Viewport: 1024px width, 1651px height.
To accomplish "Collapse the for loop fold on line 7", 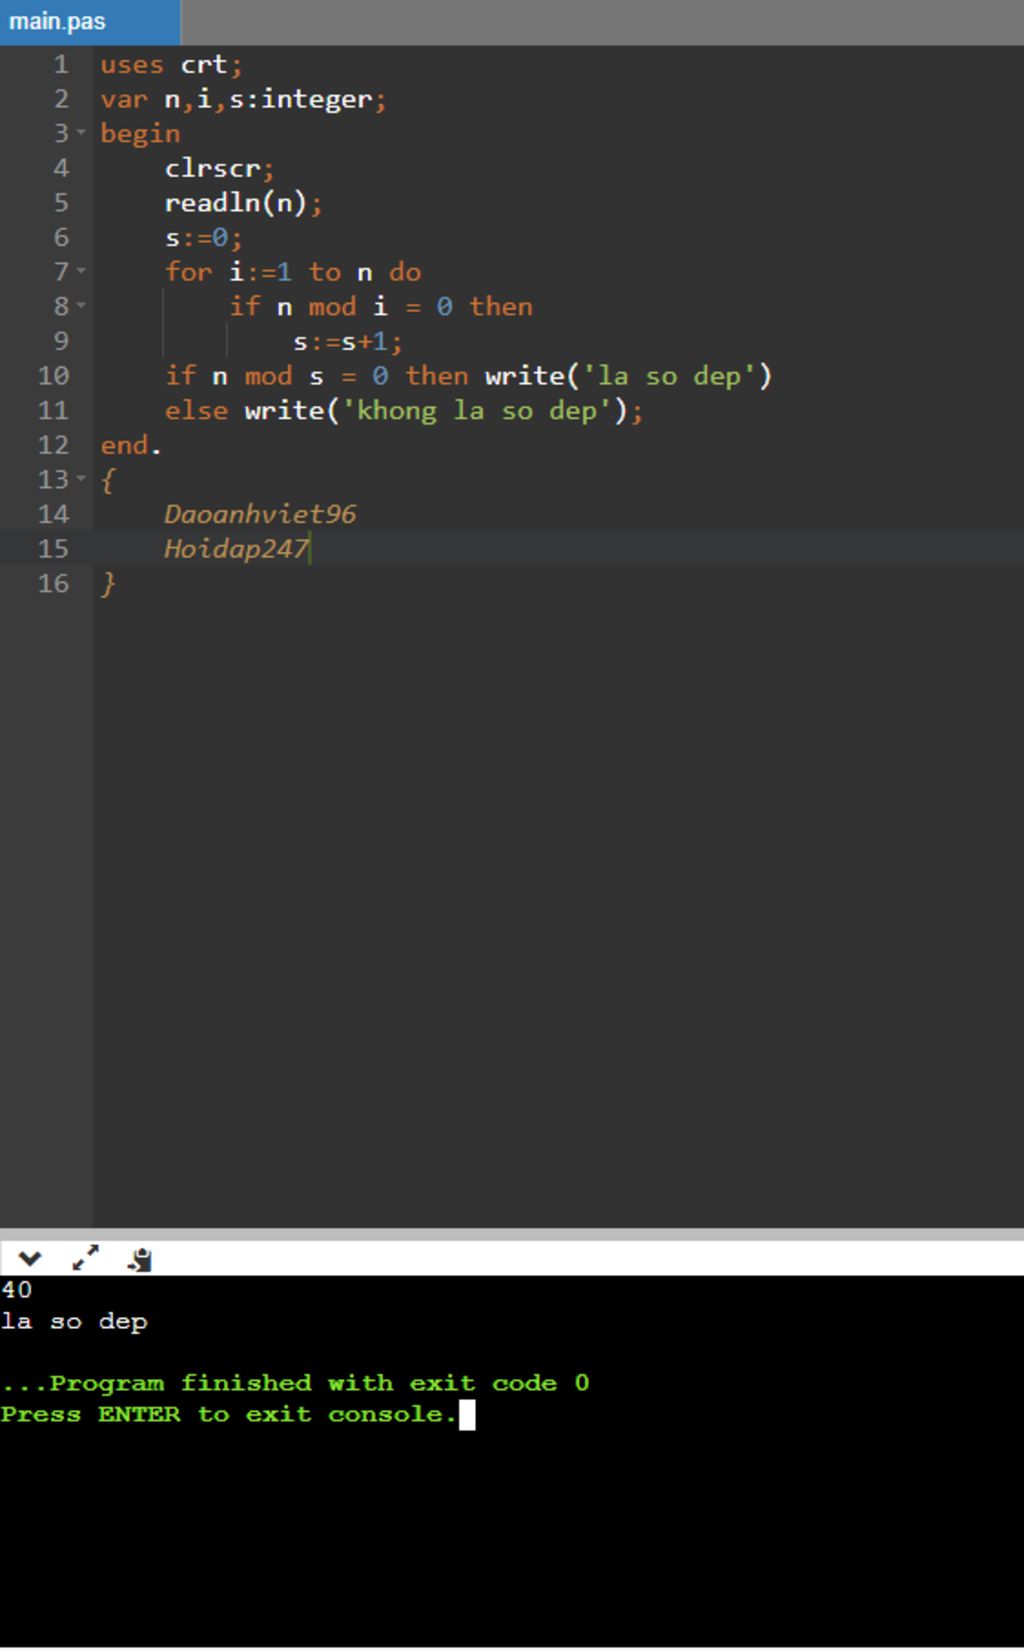I will (x=81, y=271).
